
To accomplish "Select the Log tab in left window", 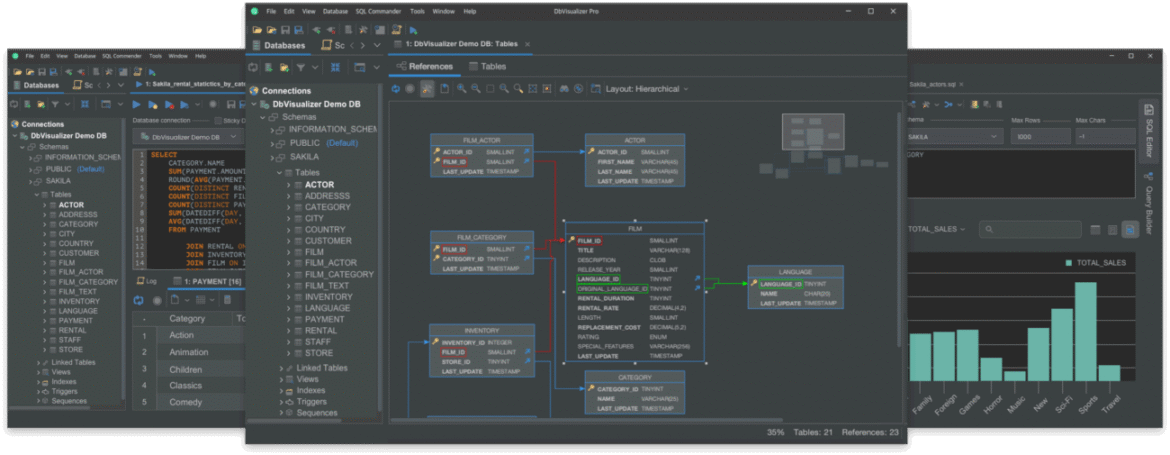I will coord(146,281).
